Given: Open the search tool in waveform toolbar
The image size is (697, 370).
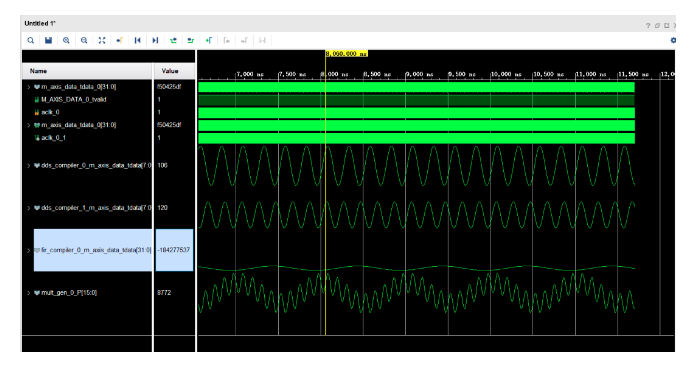Looking at the screenshot, I should (x=31, y=40).
